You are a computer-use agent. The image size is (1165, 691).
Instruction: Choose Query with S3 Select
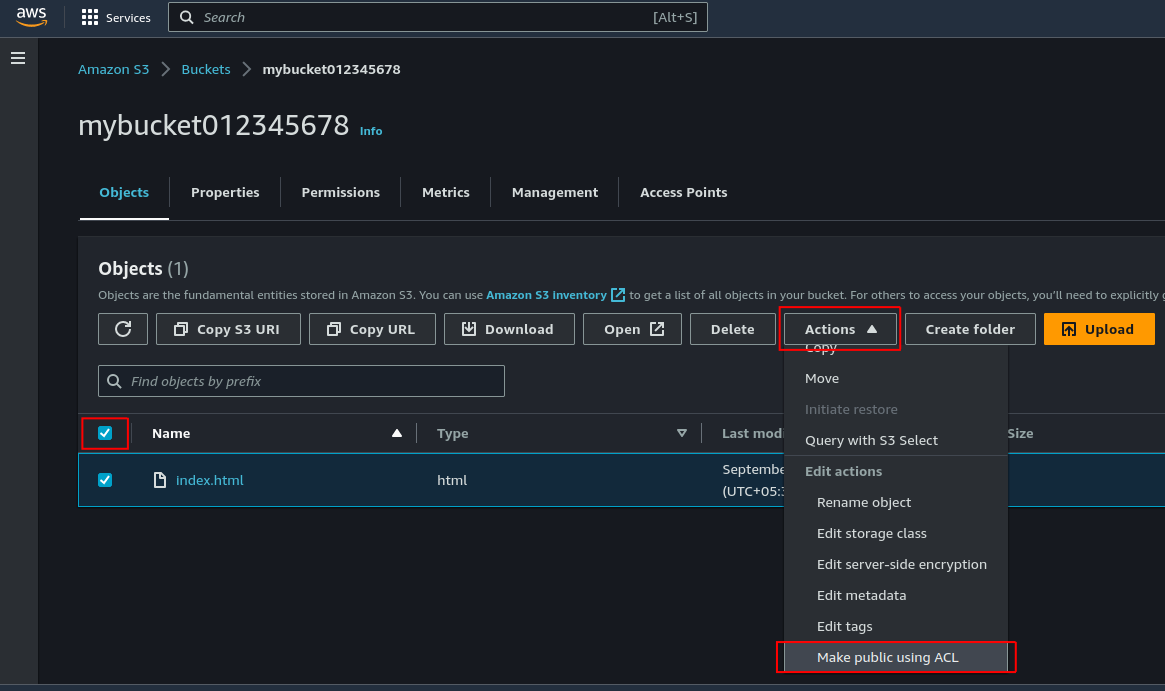pos(896,440)
